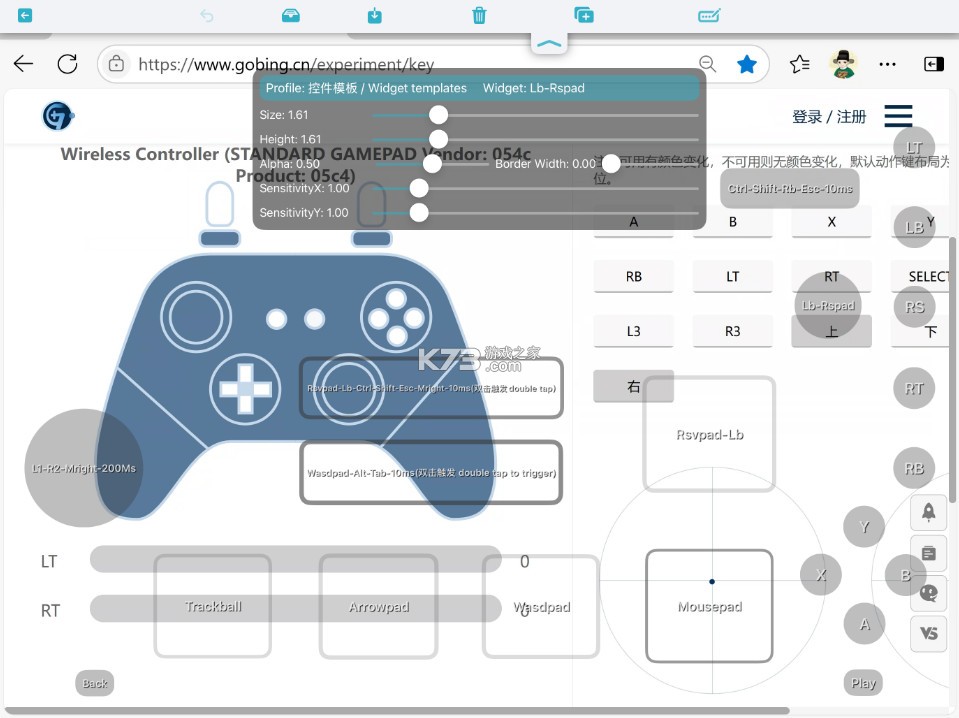This screenshot has height=718, width=959.
Task: Adjust the SensitivityY slider handle
Action: 419,212
